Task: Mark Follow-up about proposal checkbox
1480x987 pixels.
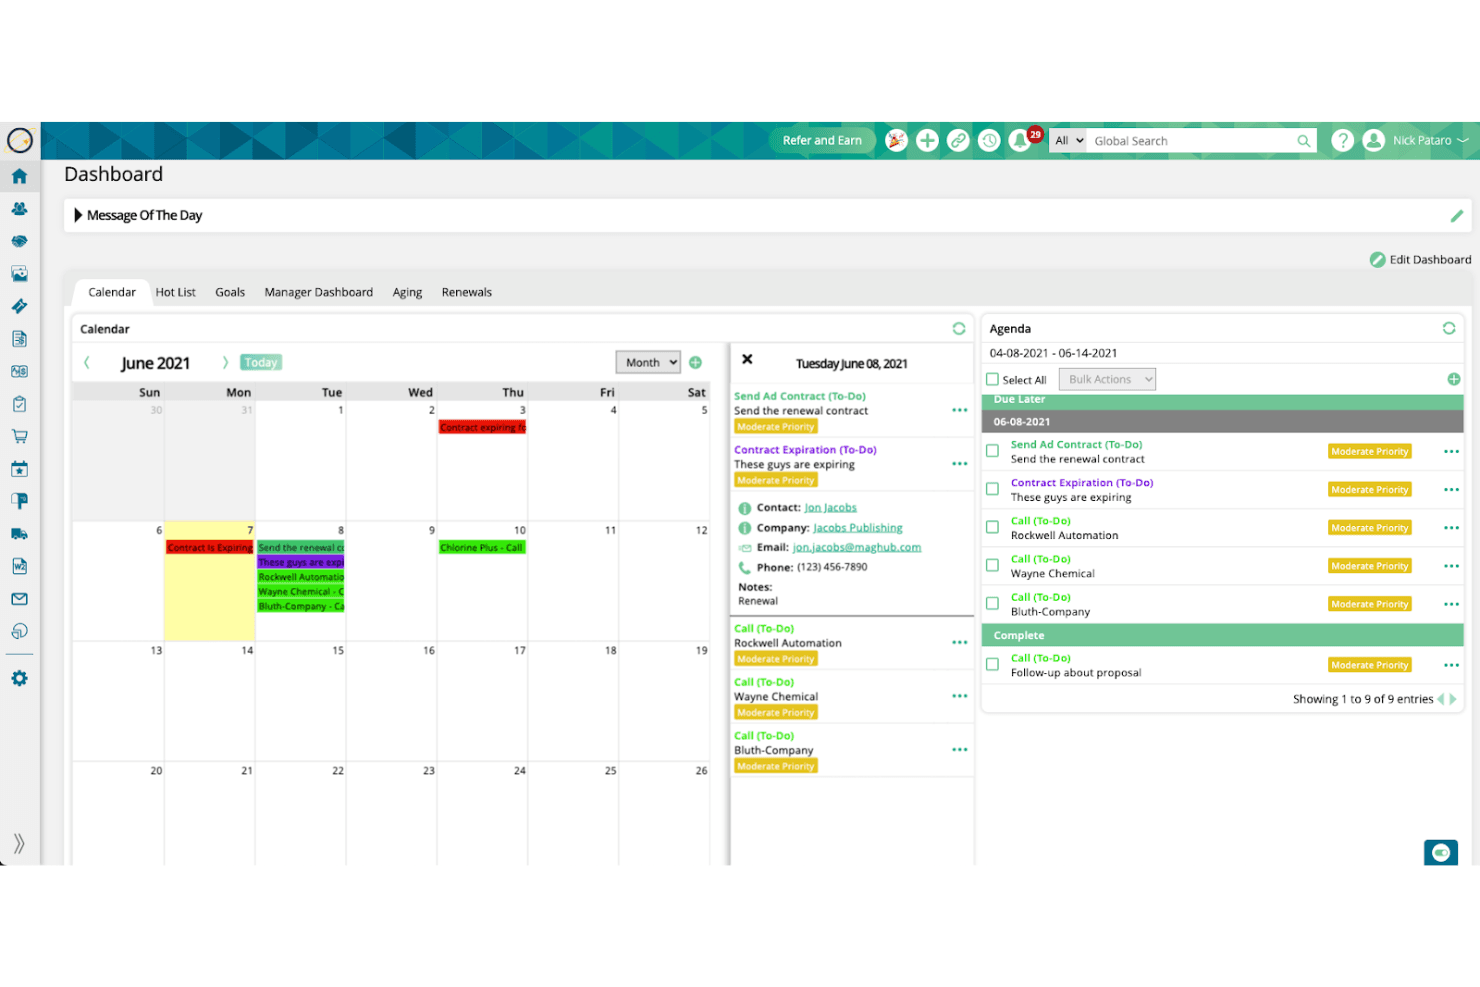Action: point(992,664)
